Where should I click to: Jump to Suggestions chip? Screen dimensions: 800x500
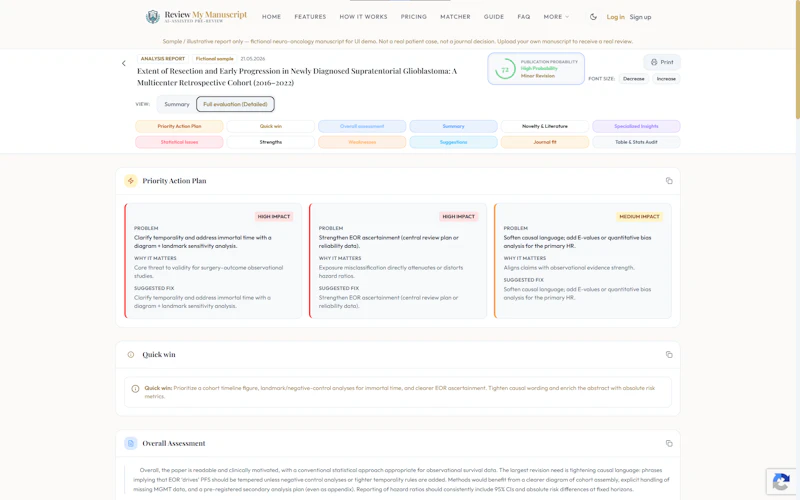tap(453, 142)
